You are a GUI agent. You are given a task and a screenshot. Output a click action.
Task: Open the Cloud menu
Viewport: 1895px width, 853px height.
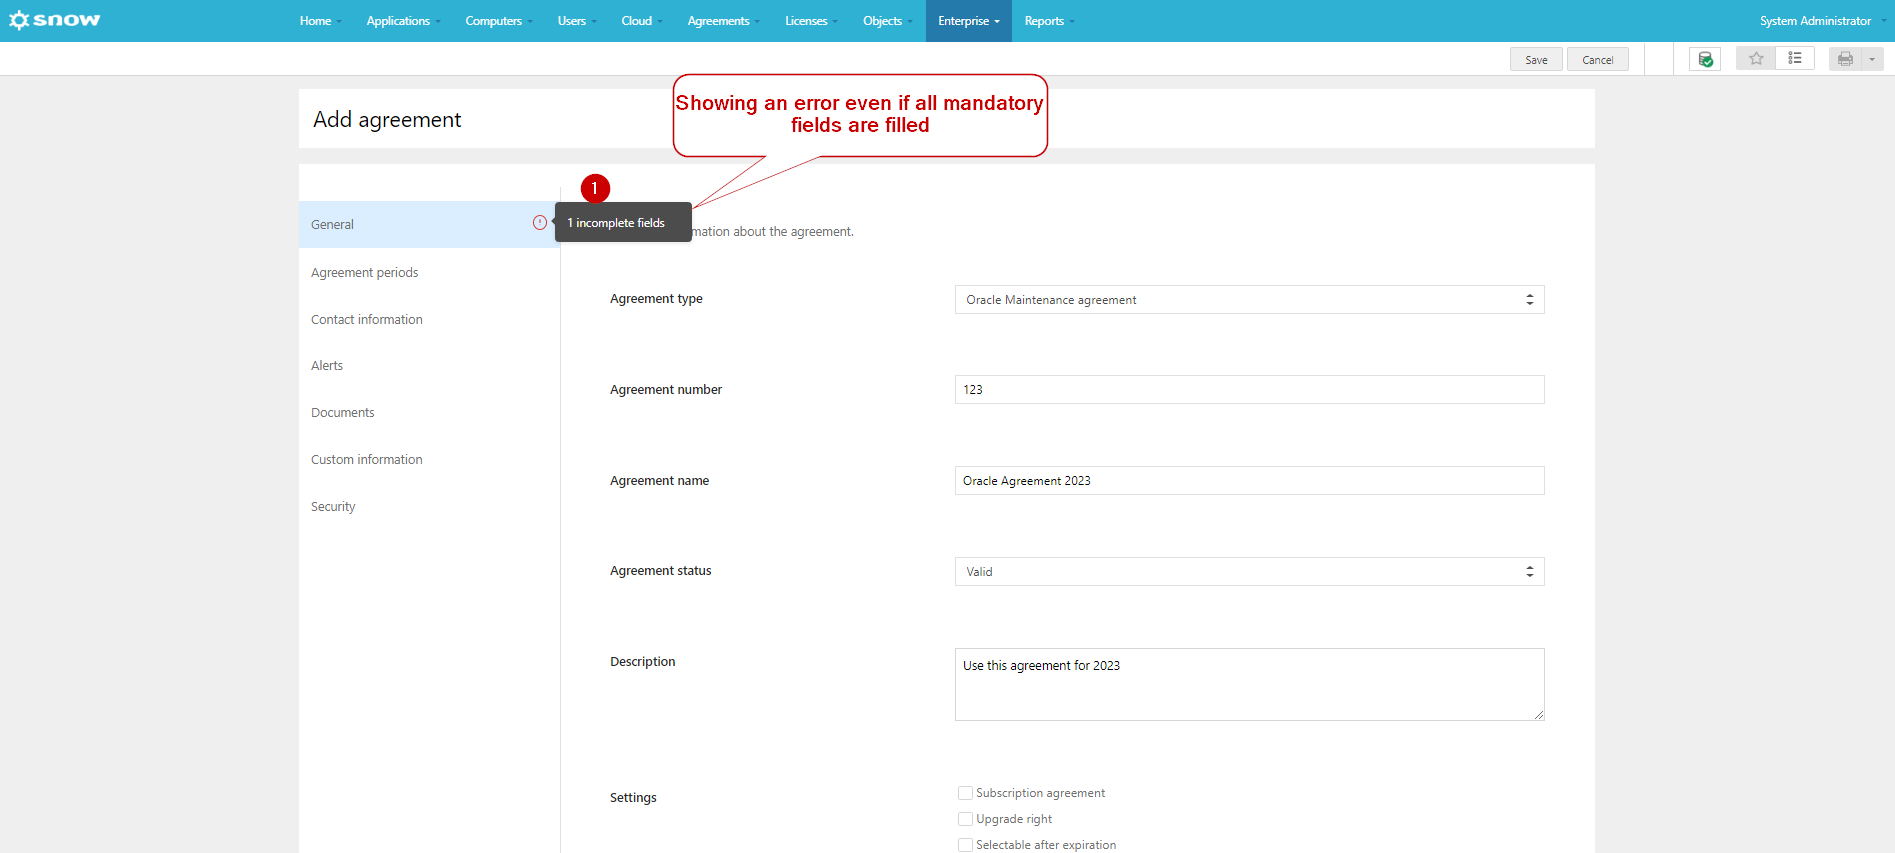642,21
